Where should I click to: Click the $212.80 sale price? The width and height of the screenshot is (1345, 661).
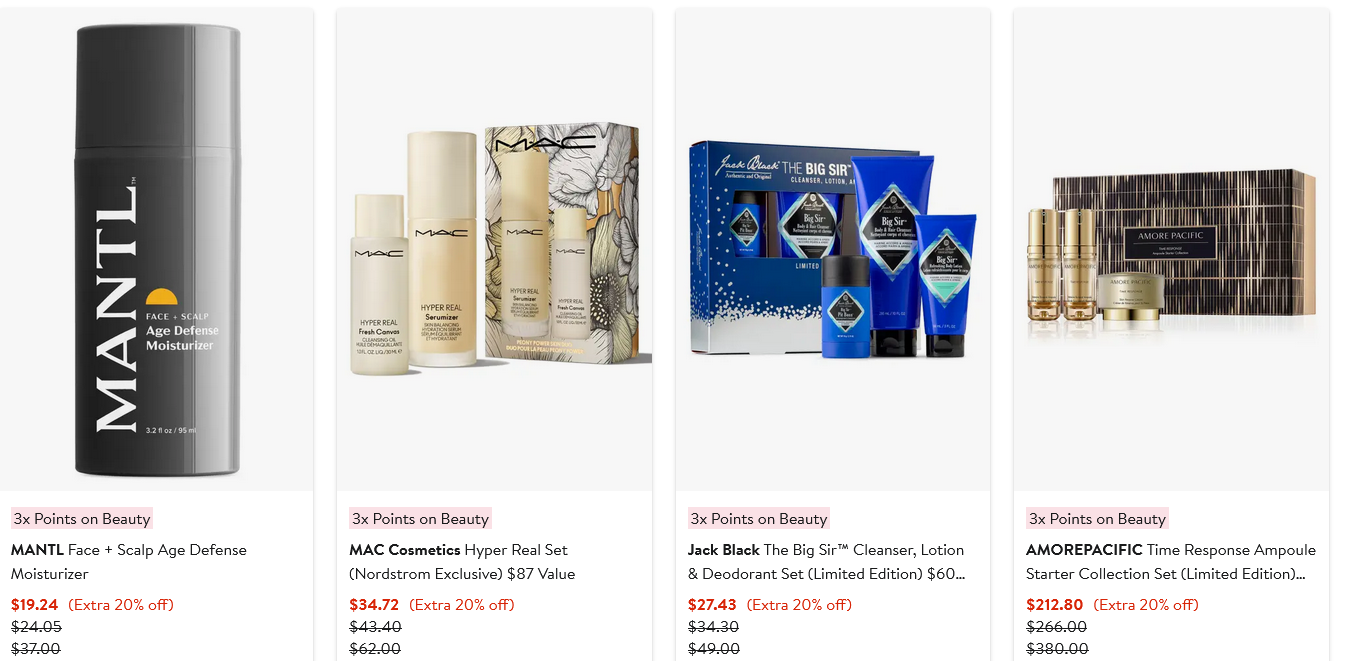pos(1054,605)
